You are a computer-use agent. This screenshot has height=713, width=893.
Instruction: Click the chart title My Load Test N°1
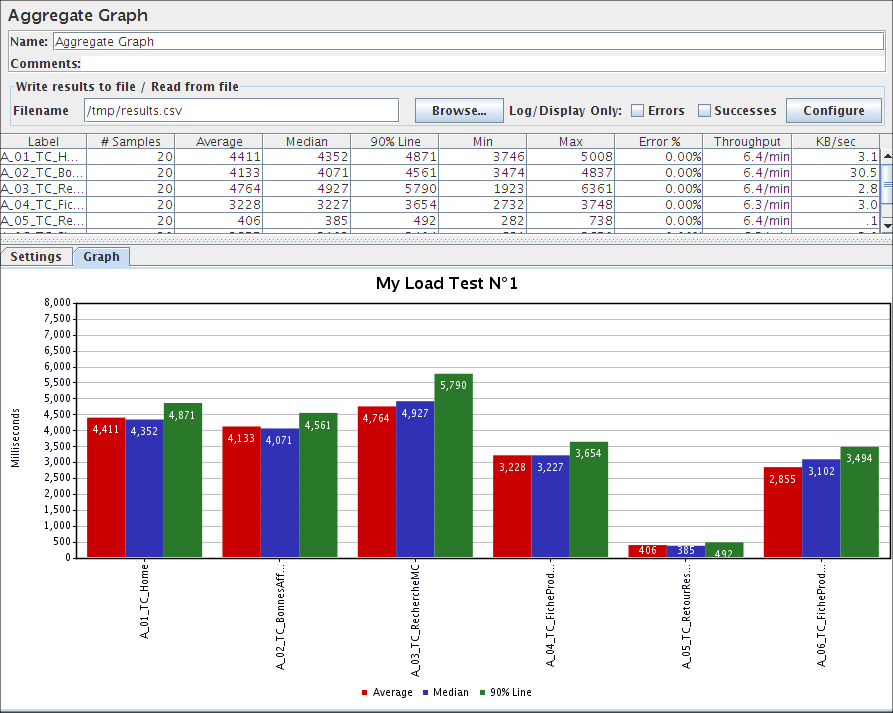[446, 283]
